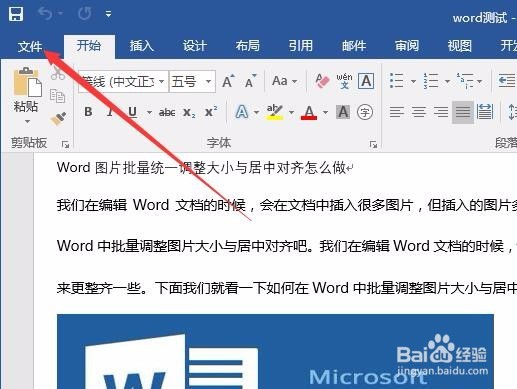Toggle Bold formatting
Screen dimensions: 517x389
click(88, 112)
